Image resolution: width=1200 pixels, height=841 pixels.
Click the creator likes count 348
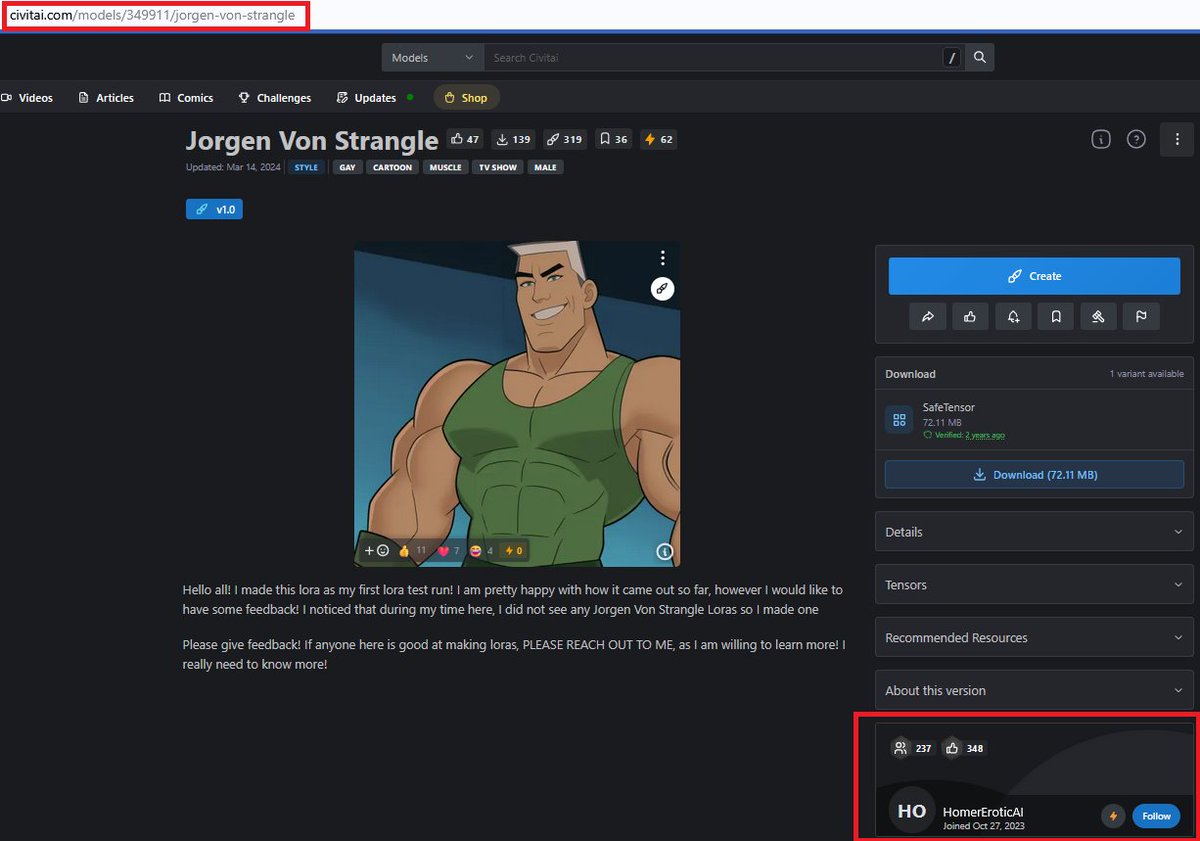click(964, 748)
